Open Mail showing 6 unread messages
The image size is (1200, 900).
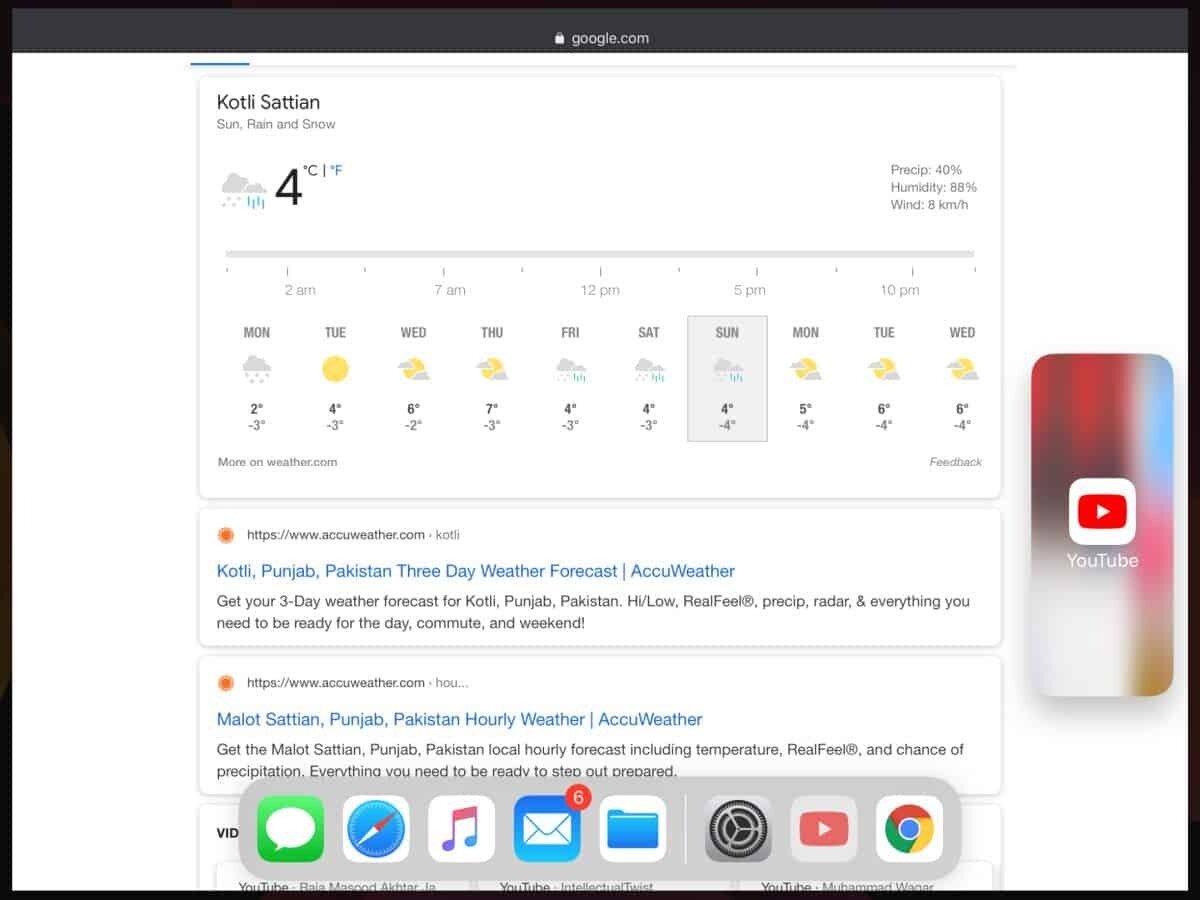547,829
